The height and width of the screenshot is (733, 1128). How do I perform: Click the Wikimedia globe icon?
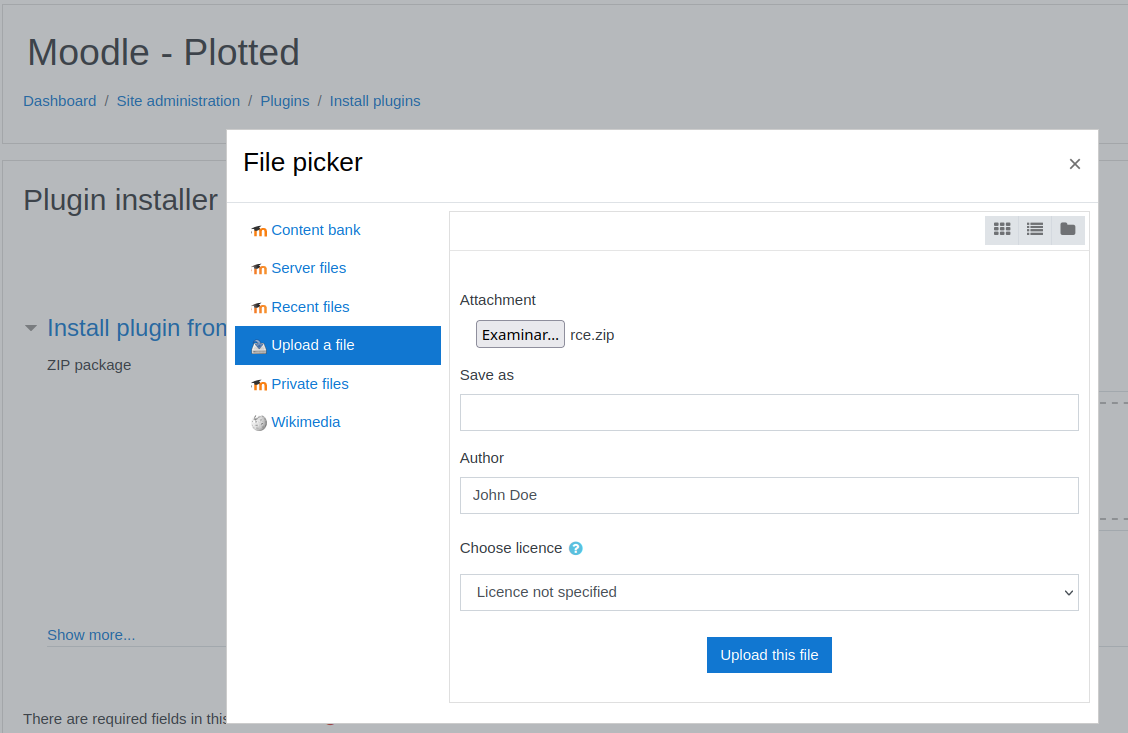[x=259, y=423]
